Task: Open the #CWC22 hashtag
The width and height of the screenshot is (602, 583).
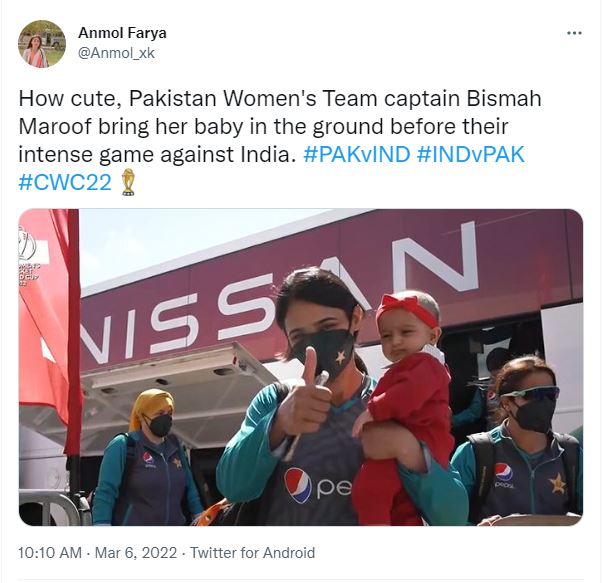Action: click(x=65, y=182)
